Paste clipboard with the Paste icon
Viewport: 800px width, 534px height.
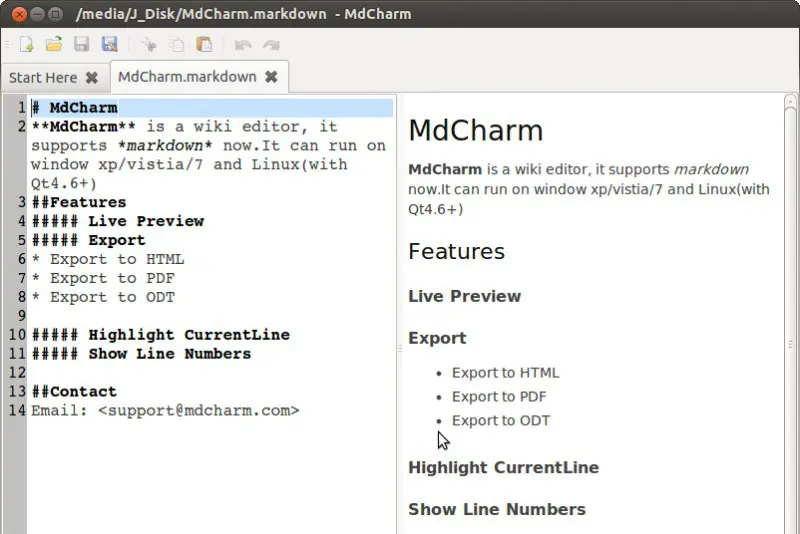[x=204, y=44]
